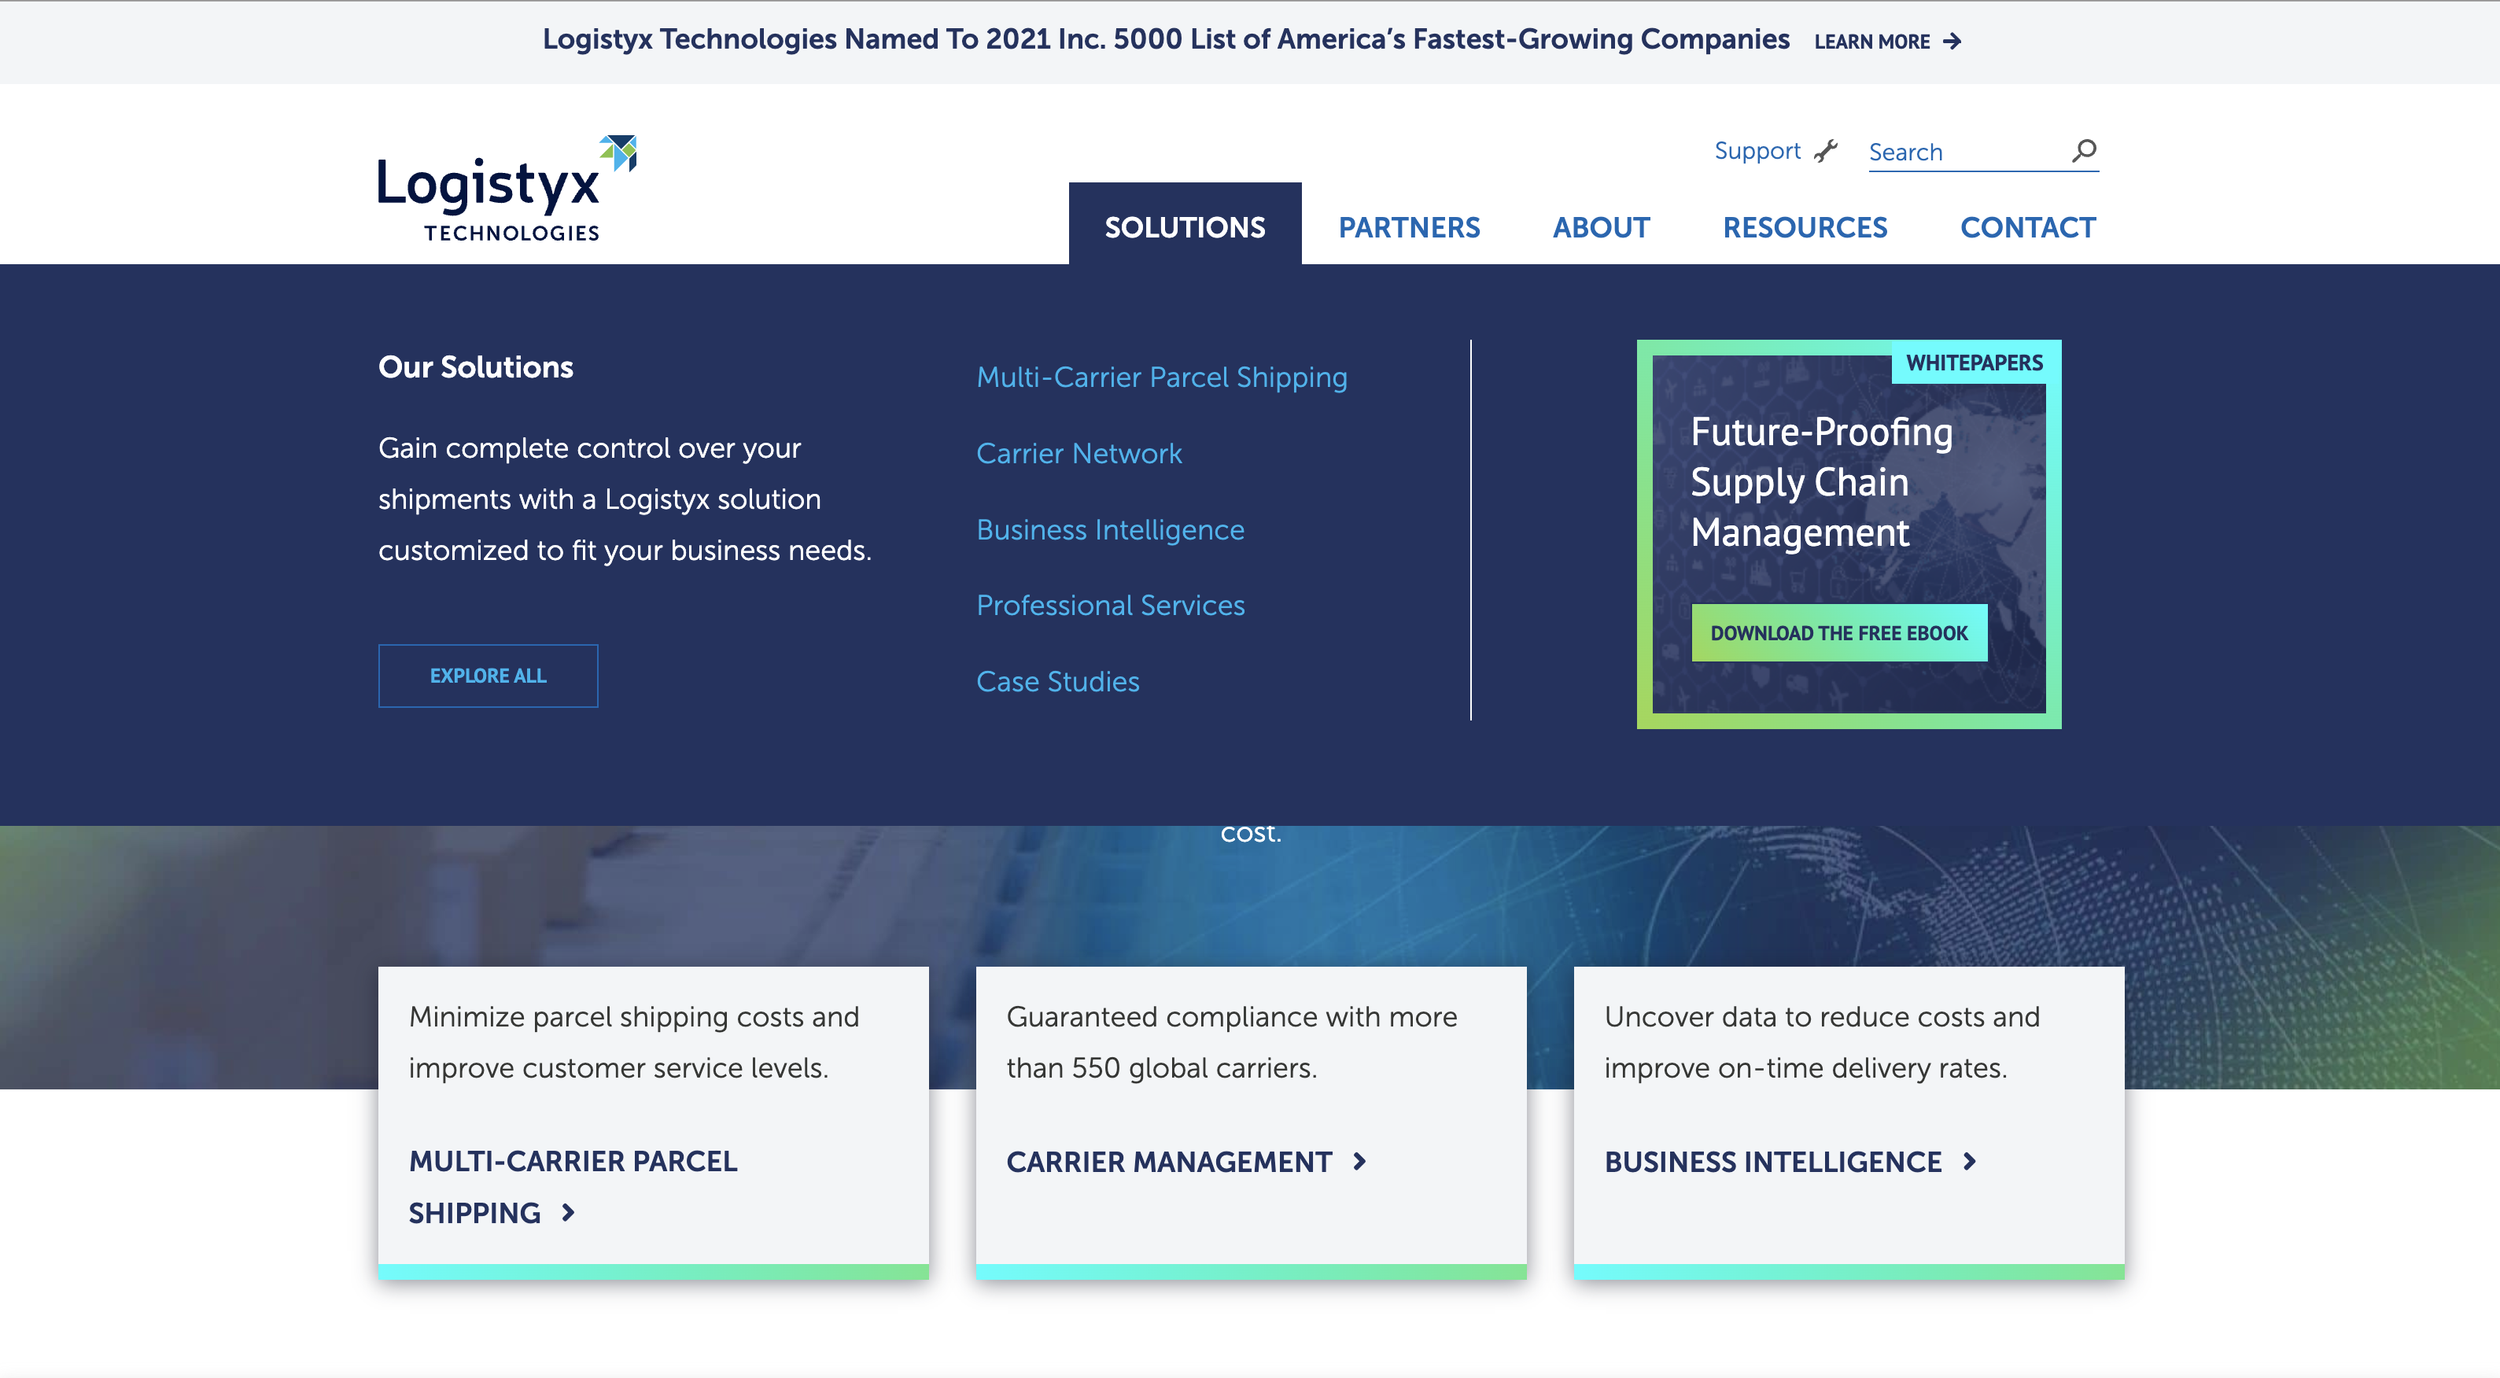Click the Support link
Viewport: 2500px width, 1378px height.
point(1757,151)
